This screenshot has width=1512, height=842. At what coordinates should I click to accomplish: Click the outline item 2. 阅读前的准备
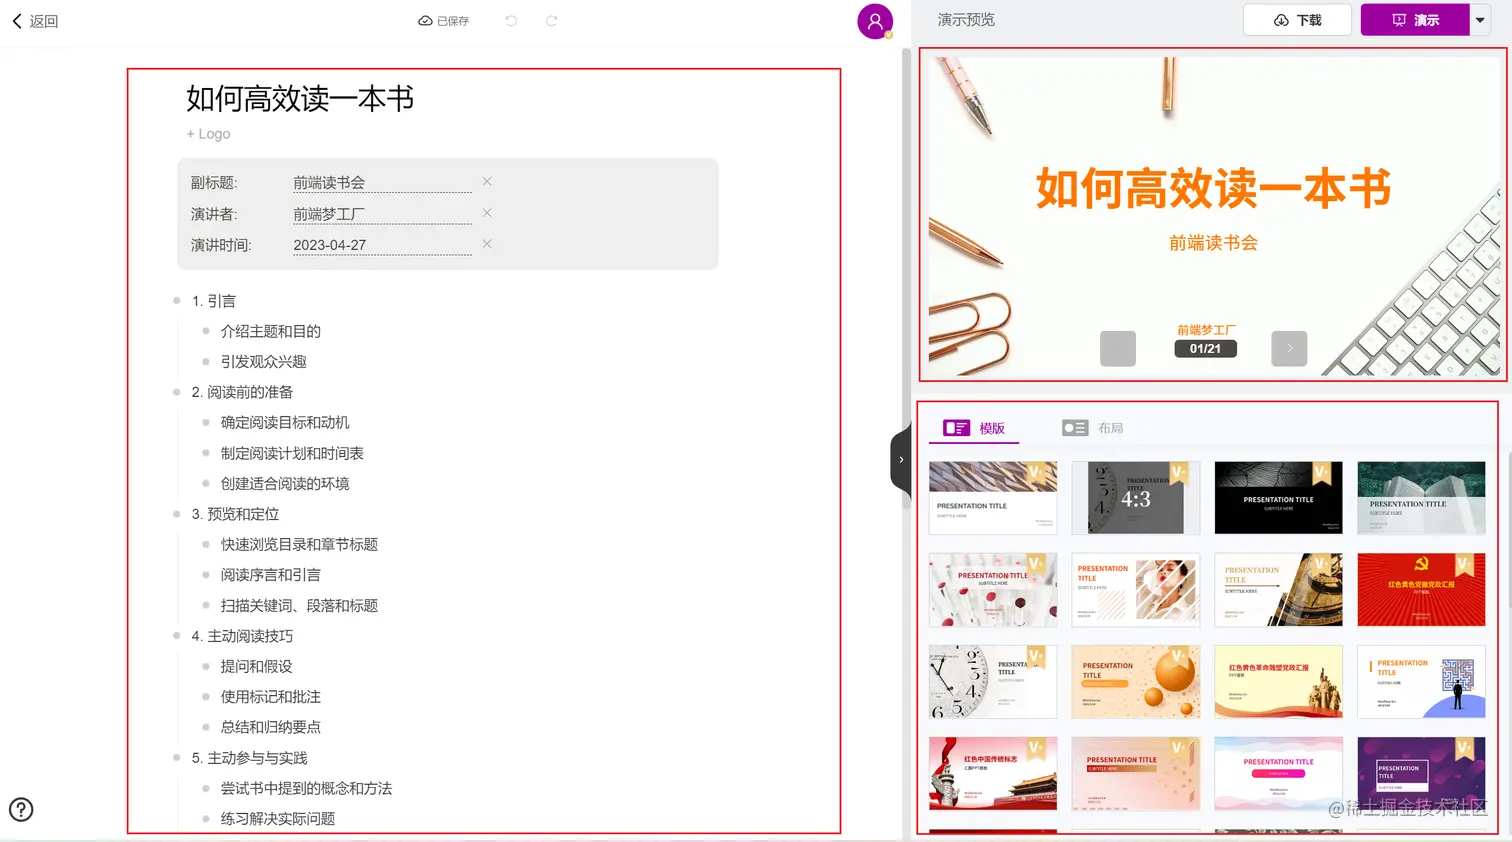[x=242, y=392]
